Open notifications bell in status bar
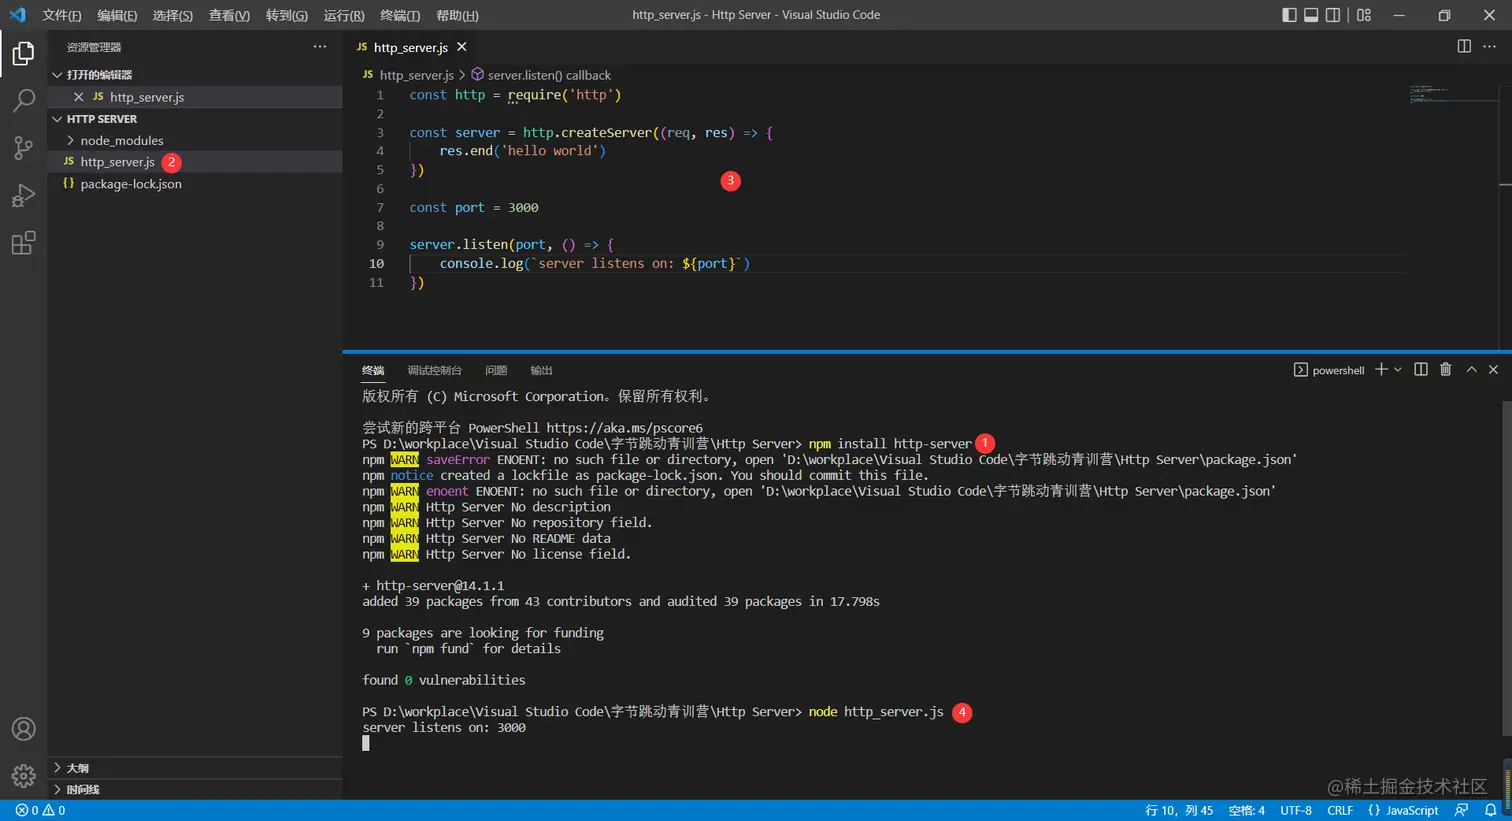This screenshot has width=1512, height=821. 1491,810
